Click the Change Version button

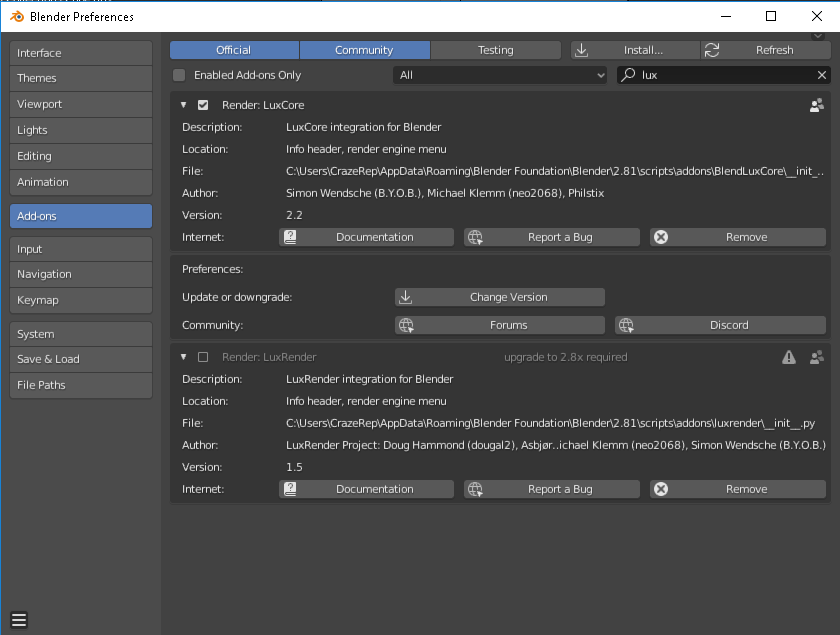coord(500,297)
